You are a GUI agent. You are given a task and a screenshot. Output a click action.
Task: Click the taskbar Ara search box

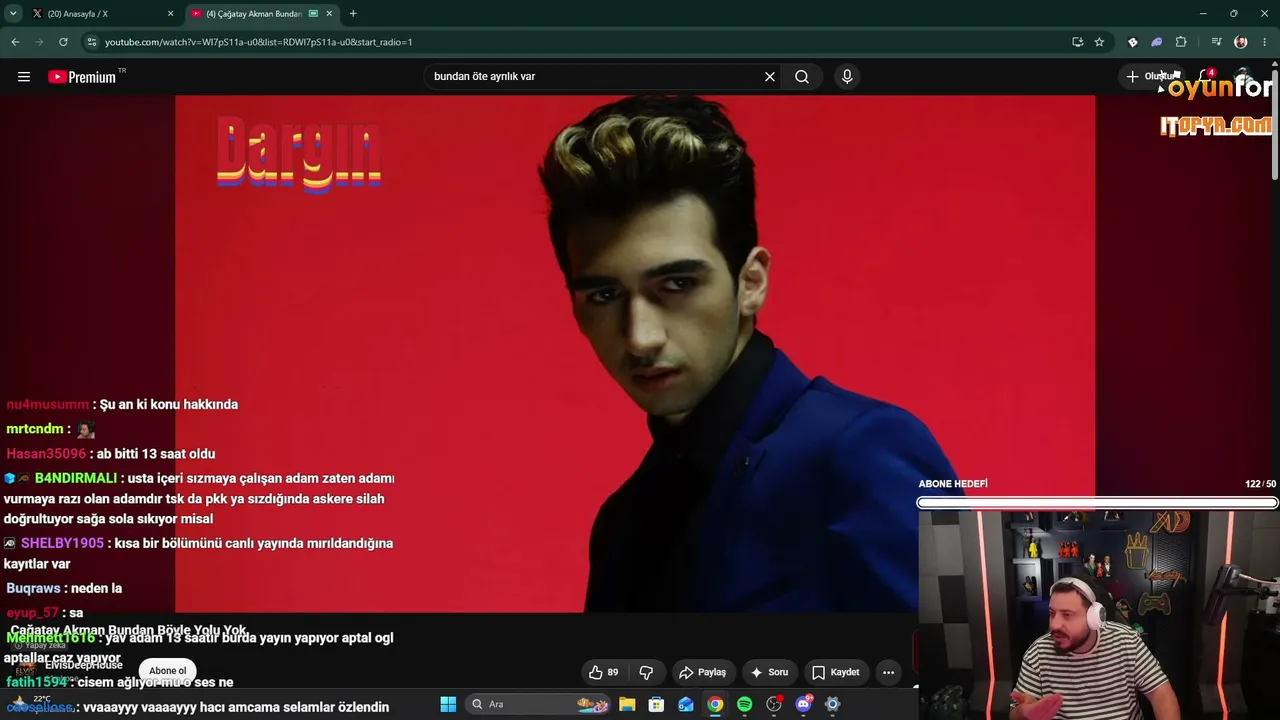click(x=539, y=704)
